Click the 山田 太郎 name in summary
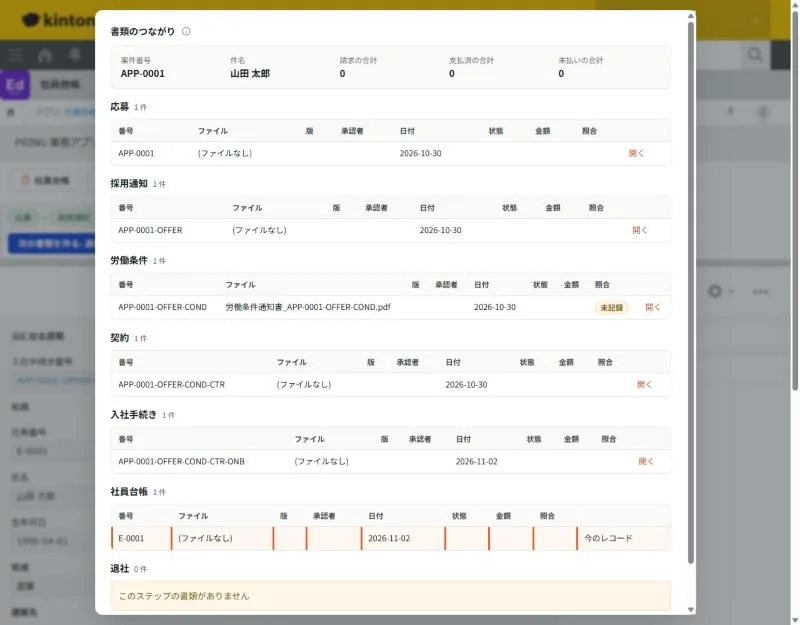Screen dimensions: 800x625 tap(250, 73)
